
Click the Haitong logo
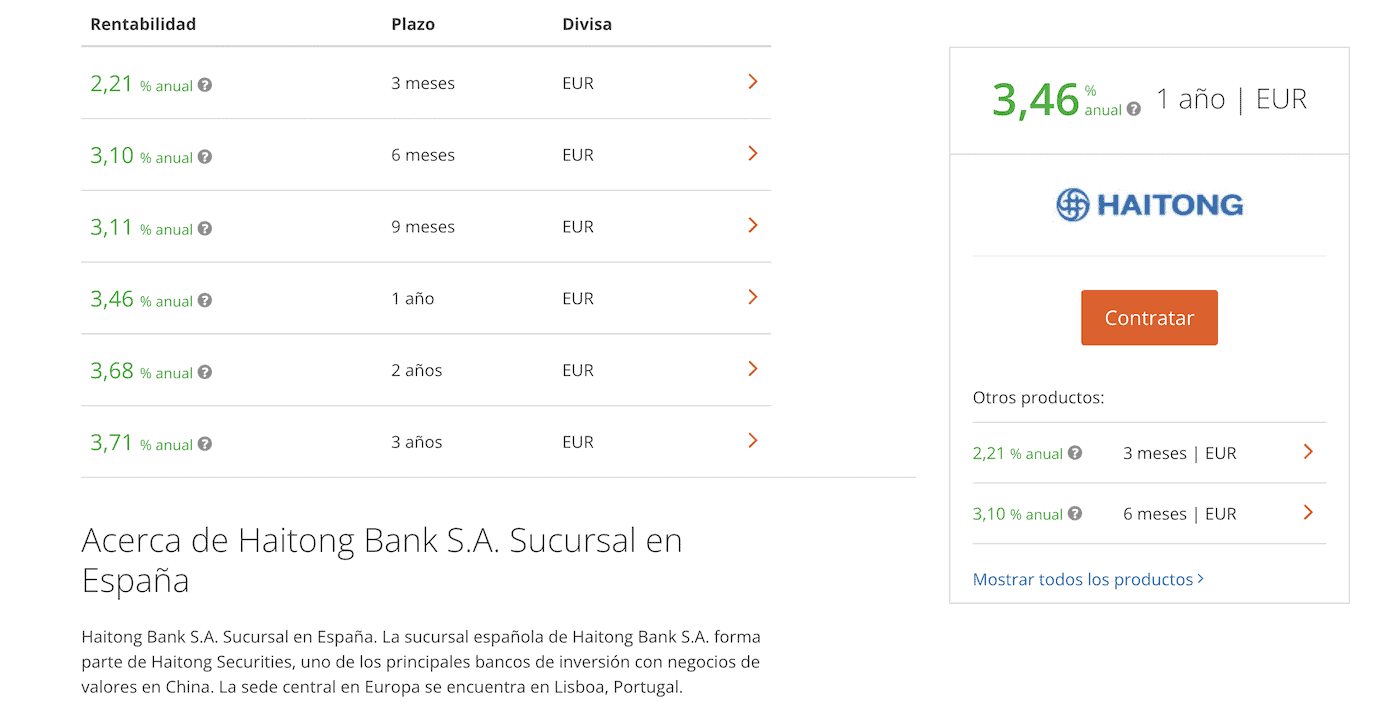(1149, 205)
